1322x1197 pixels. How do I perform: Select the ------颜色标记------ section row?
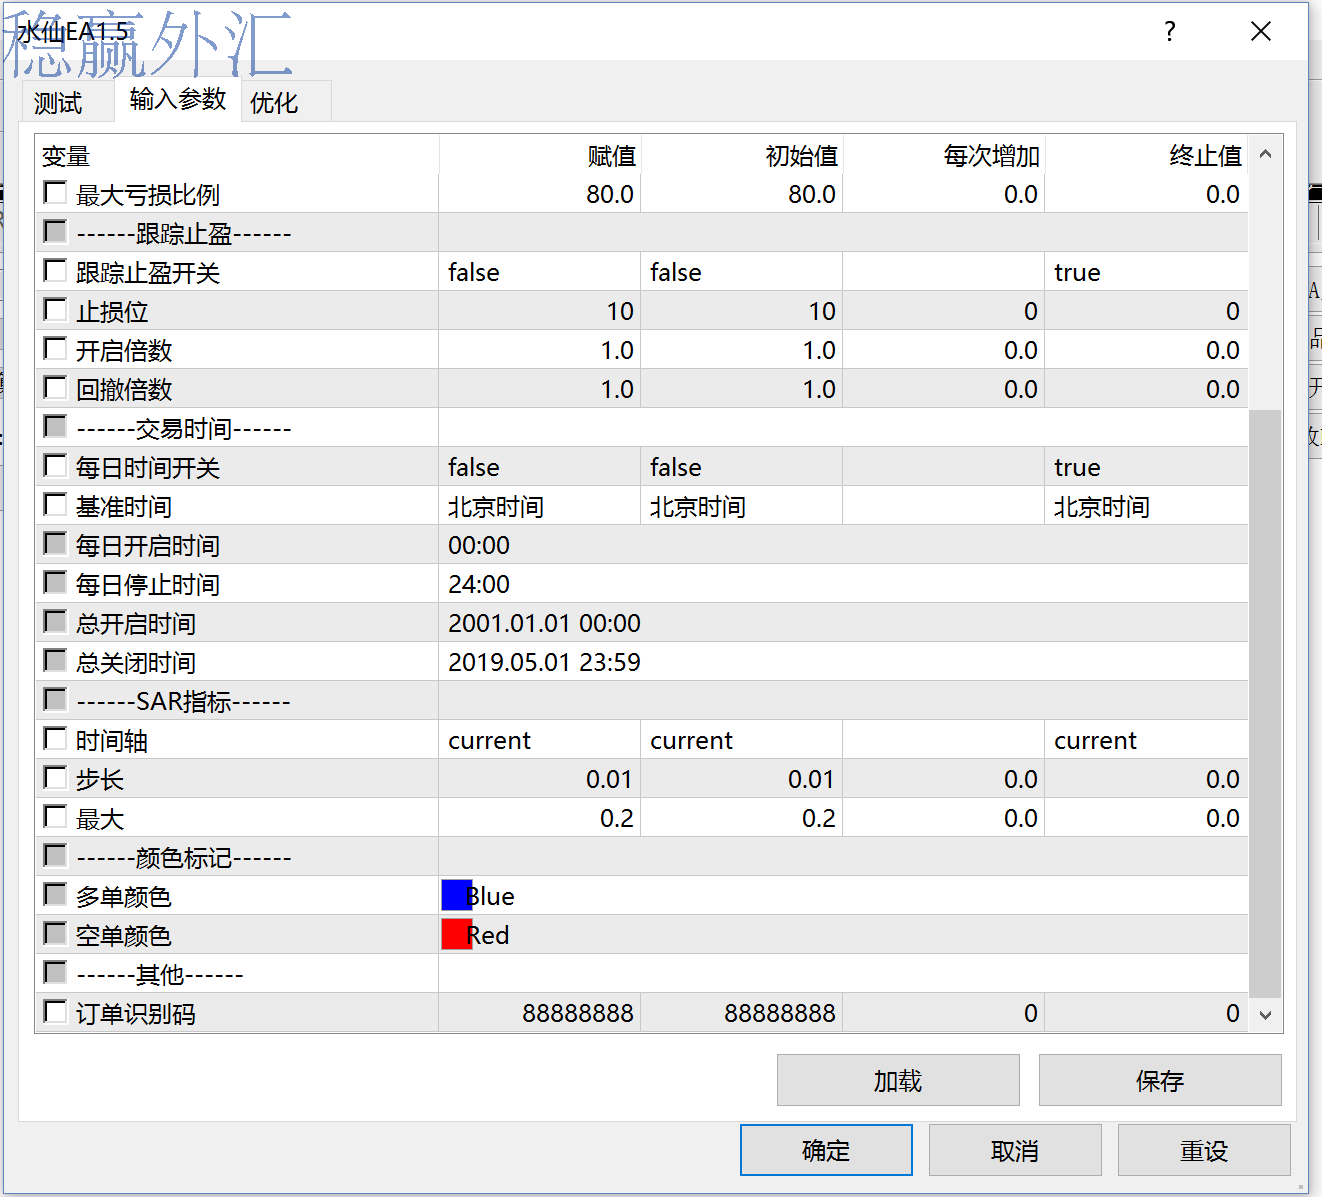pyautogui.click(x=641, y=857)
